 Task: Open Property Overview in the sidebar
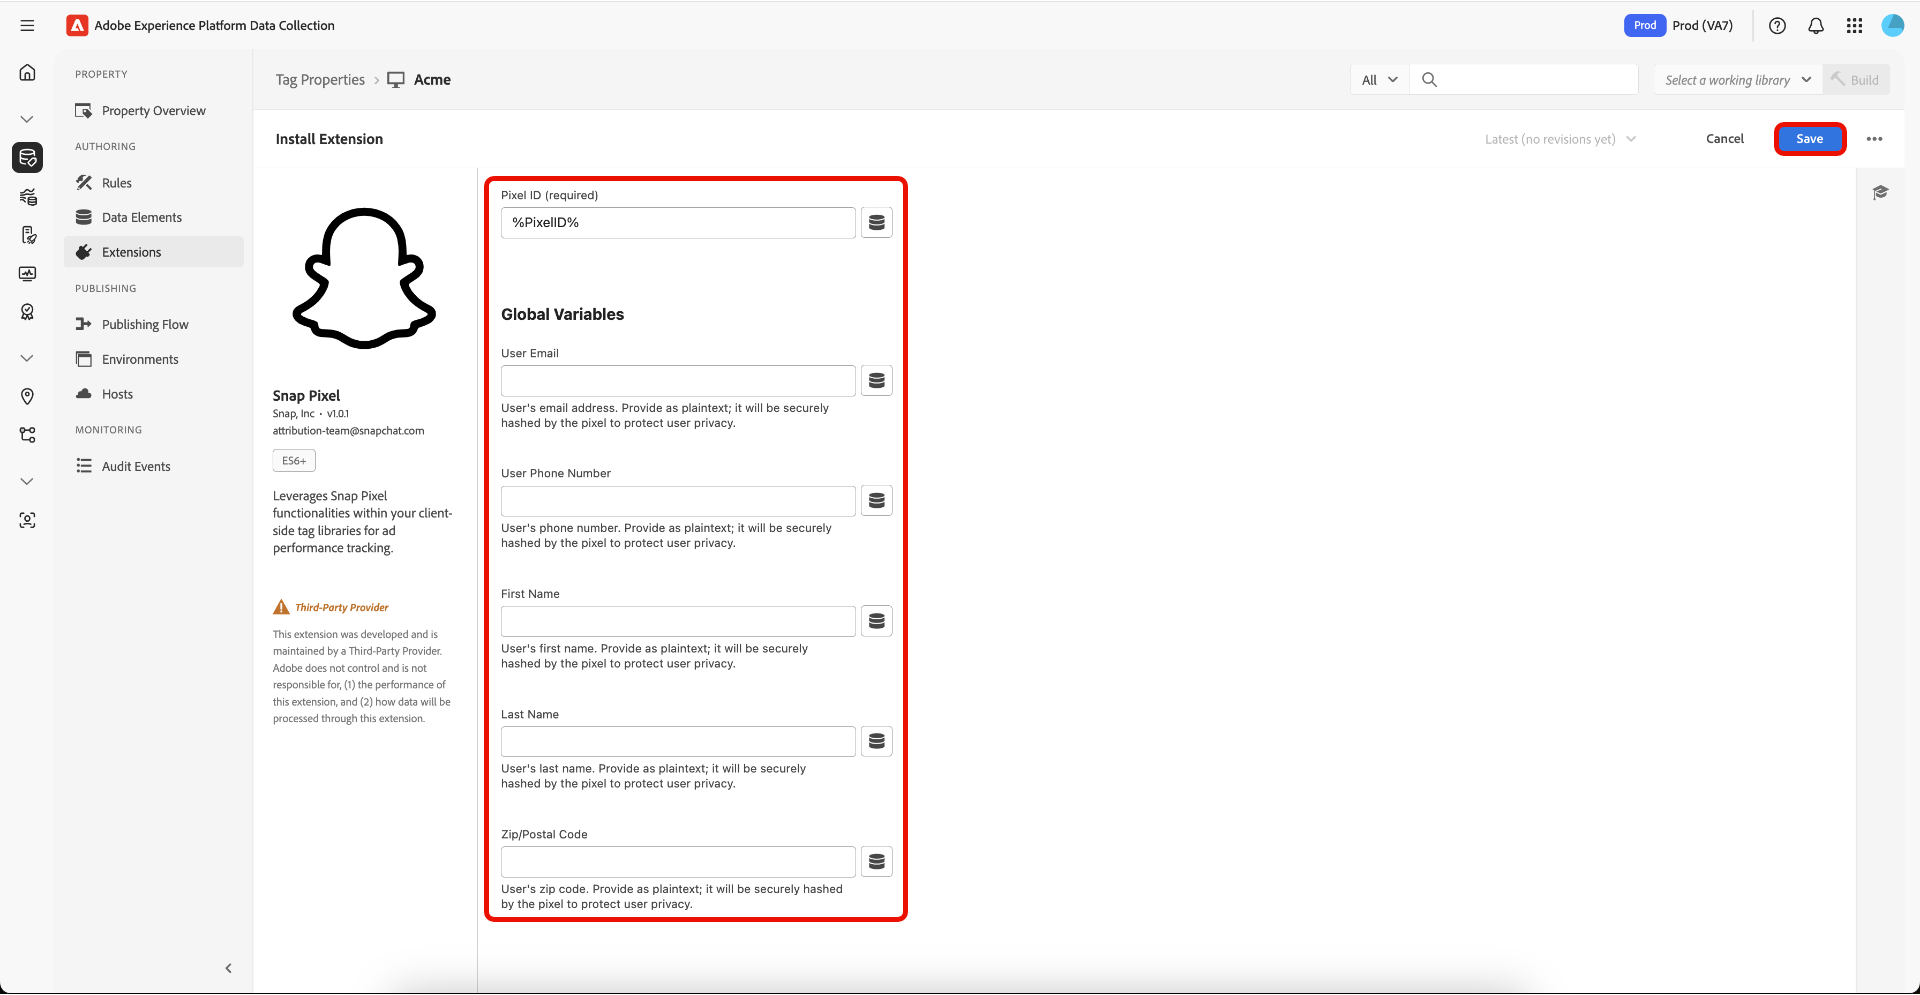[154, 111]
